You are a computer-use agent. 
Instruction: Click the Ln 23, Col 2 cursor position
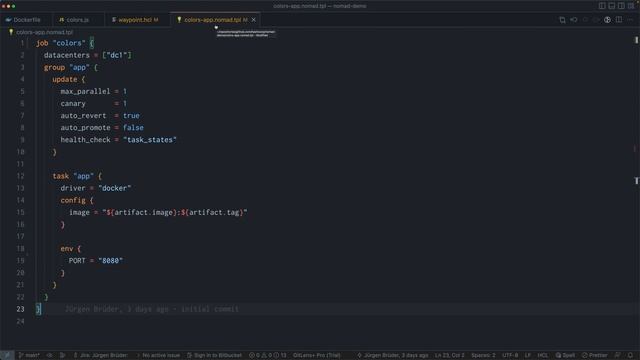click(449, 355)
